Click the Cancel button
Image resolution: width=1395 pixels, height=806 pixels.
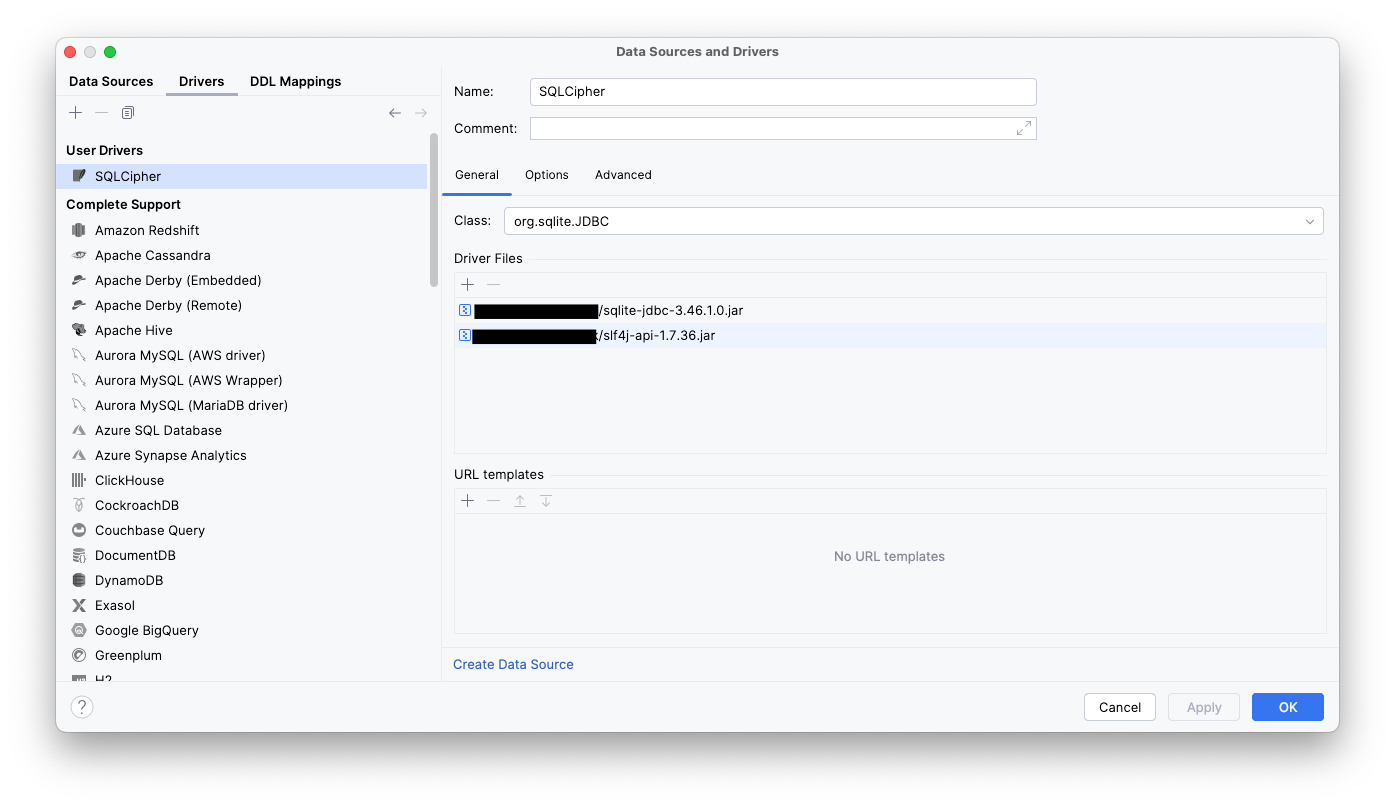[x=1120, y=707]
